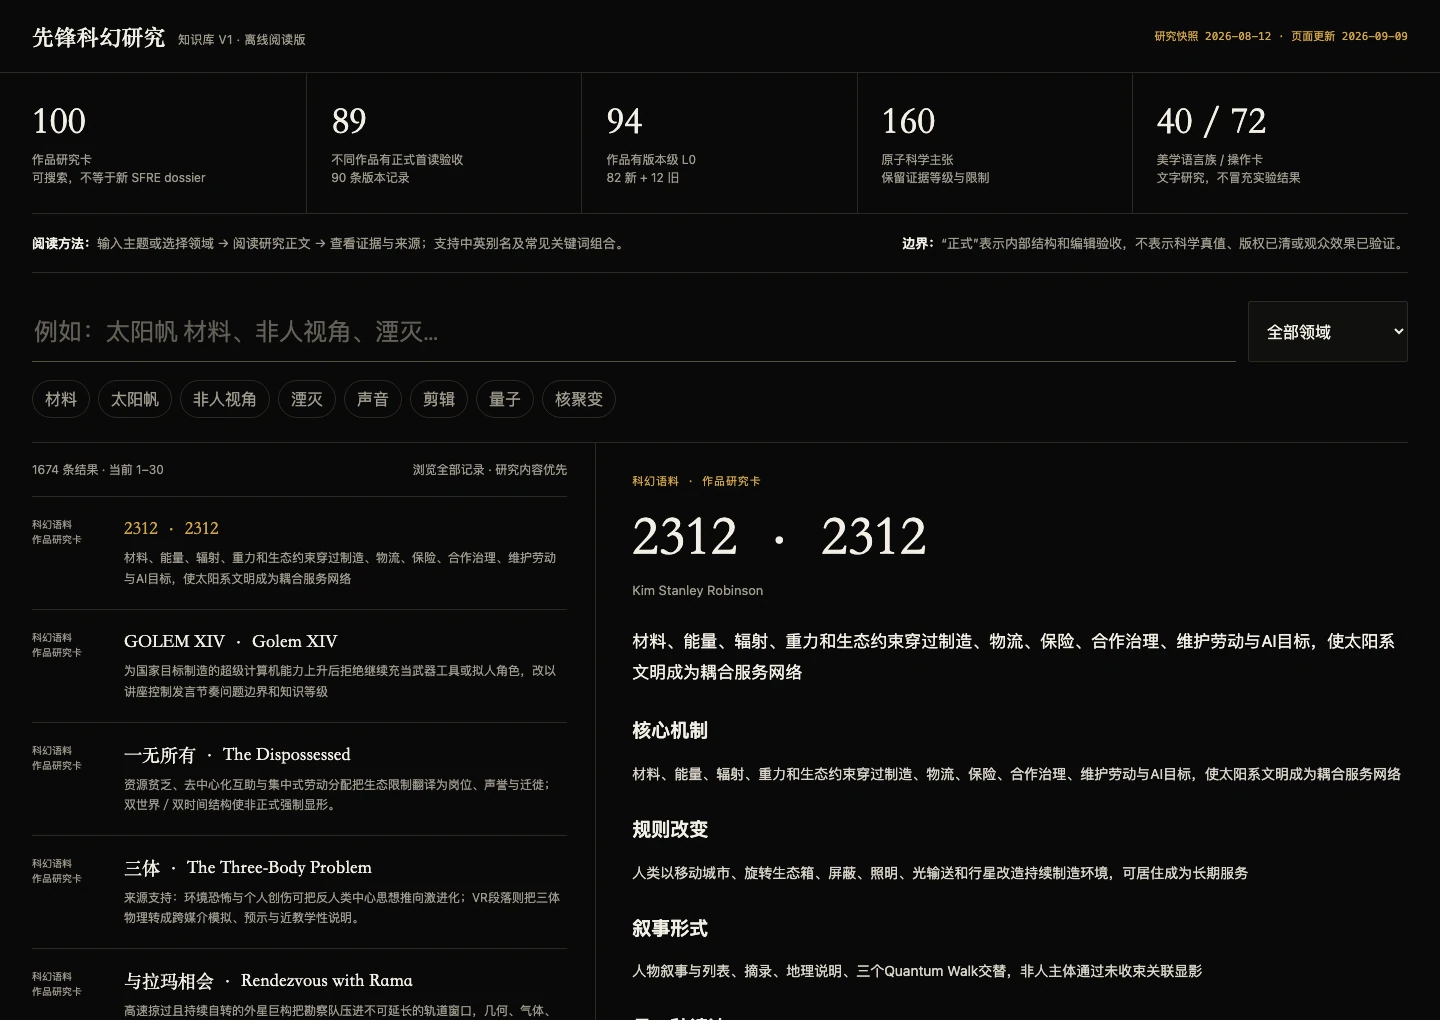Focus the search field with 太阳帆 placeholder

coord(634,332)
